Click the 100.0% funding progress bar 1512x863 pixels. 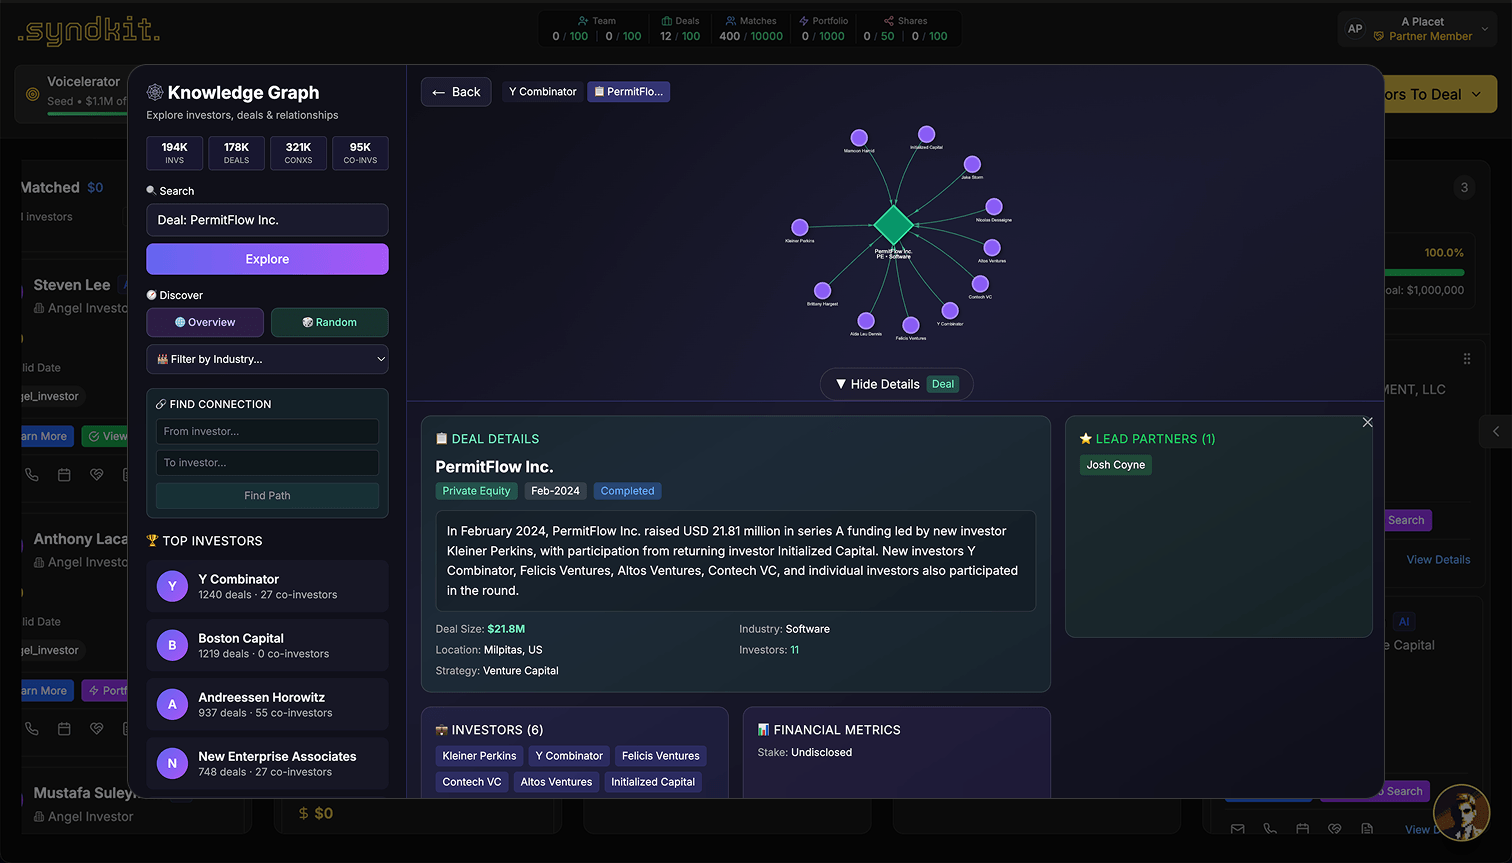pyautogui.click(x=1424, y=272)
